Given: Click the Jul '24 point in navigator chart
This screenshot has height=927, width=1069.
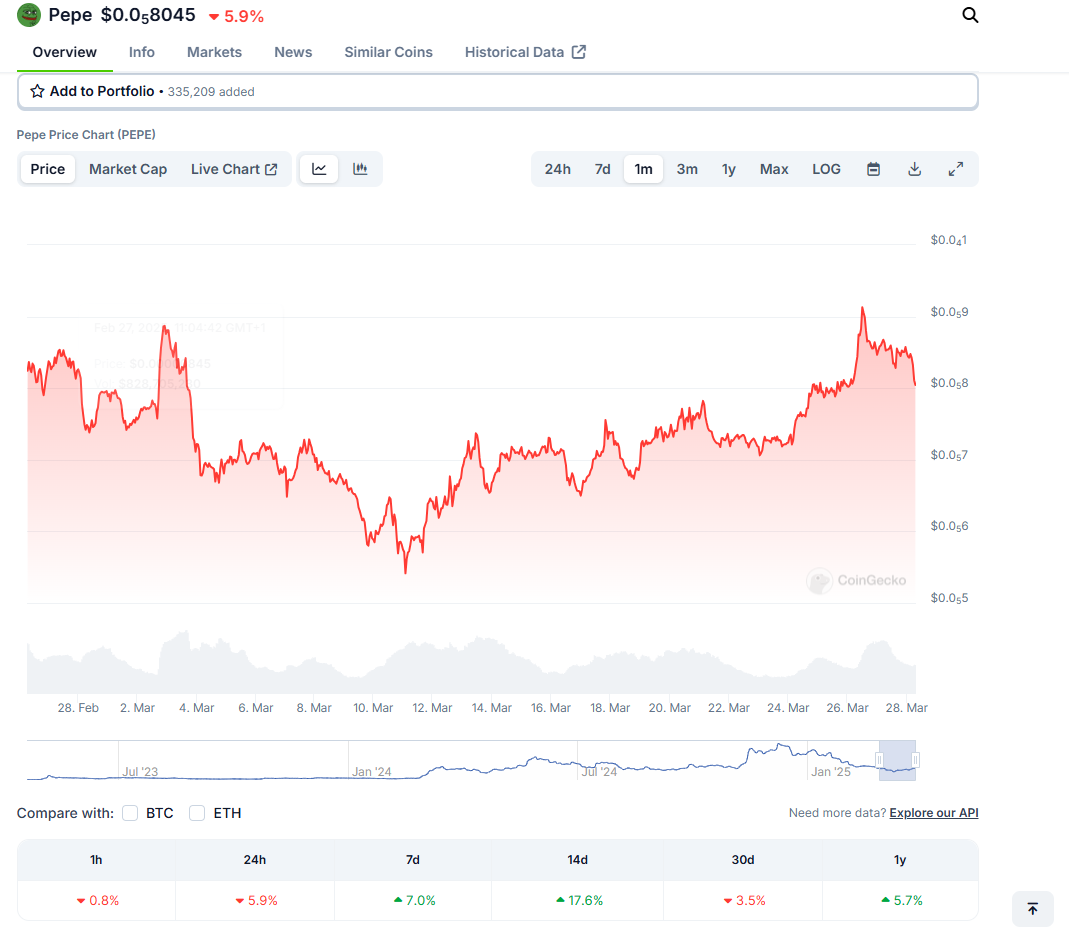Looking at the screenshot, I should pos(599,772).
